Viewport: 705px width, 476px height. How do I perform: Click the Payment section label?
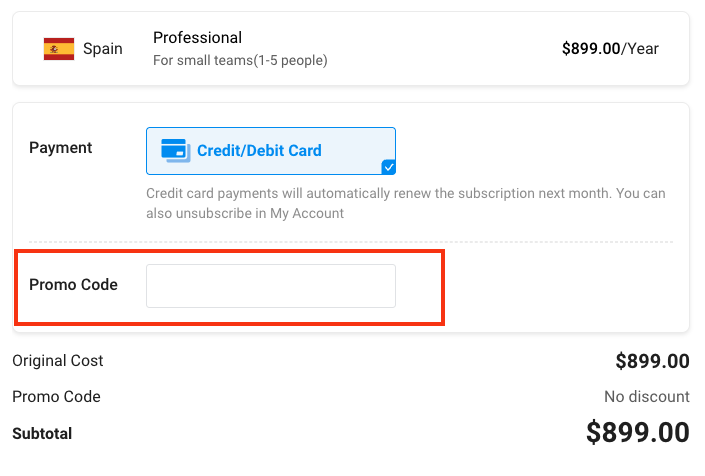coord(61,147)
